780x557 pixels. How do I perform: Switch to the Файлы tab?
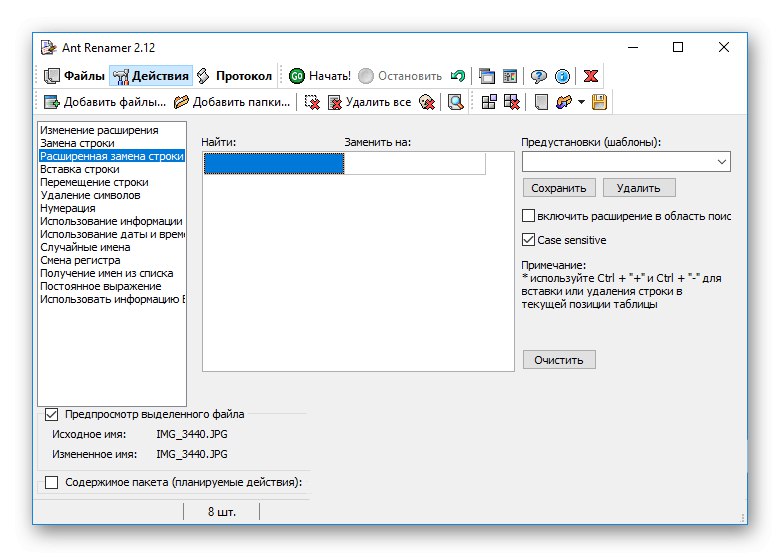74,76
